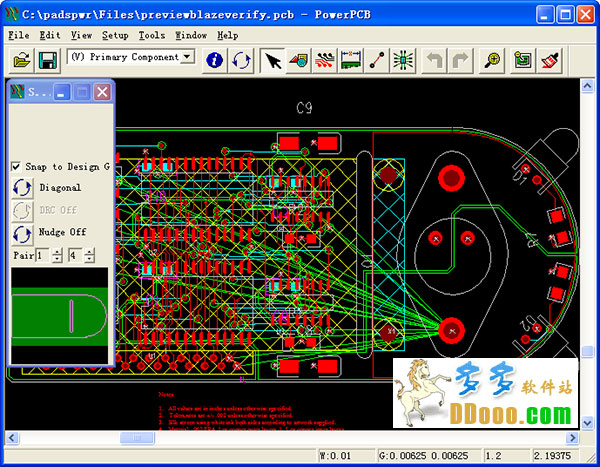Open the Setup menu
600x467 pixels.
[x=115, y=35]
